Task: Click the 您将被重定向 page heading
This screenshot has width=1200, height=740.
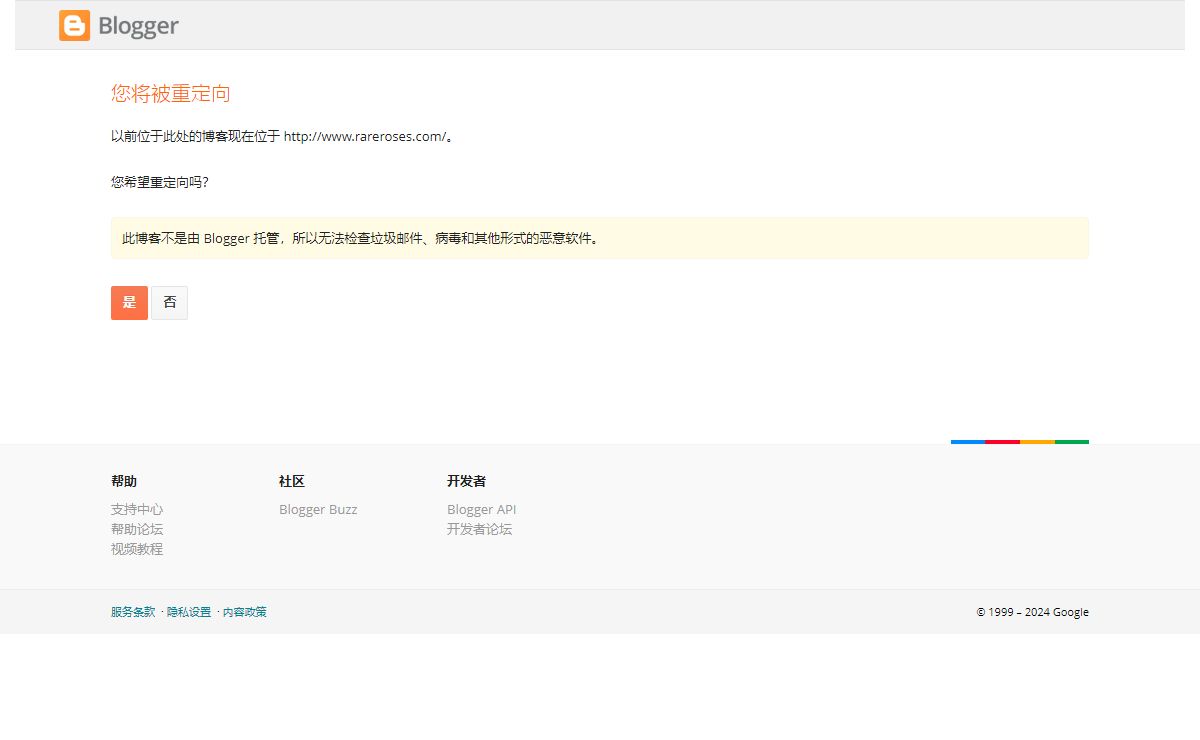Action: click(x=171, y=94)
